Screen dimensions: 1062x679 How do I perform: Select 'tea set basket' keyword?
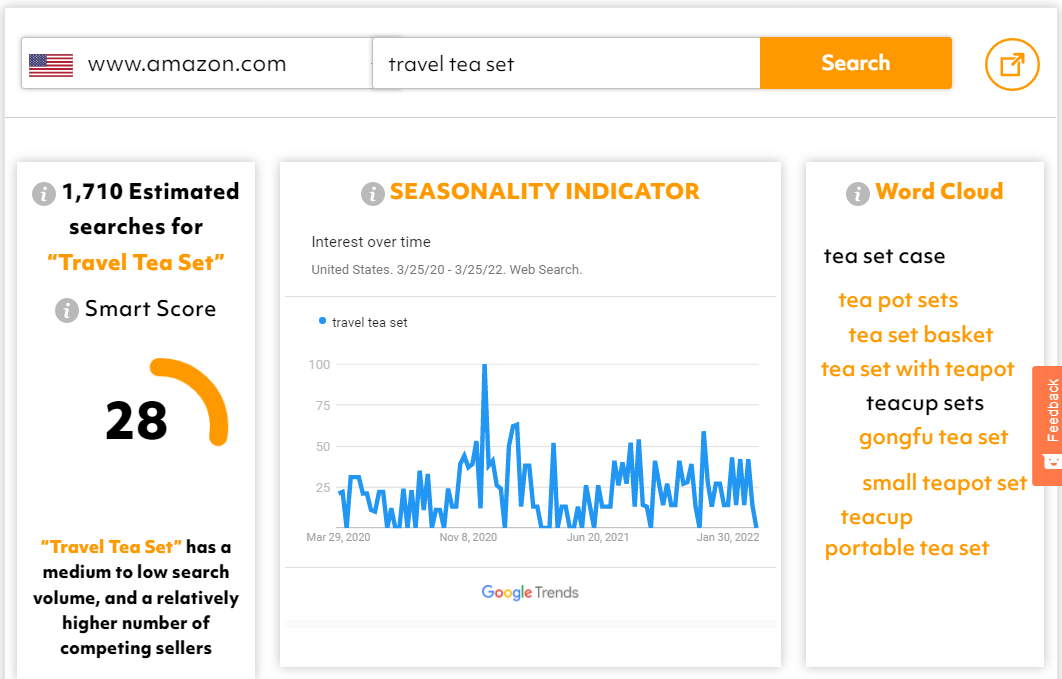click(921, 335)
